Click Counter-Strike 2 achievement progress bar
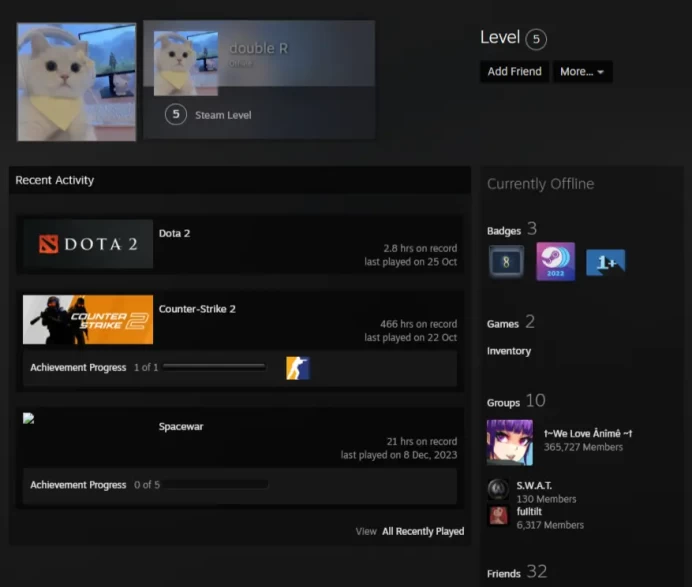The height and width of the screenshot is (587, 692). tap(214, 367)
